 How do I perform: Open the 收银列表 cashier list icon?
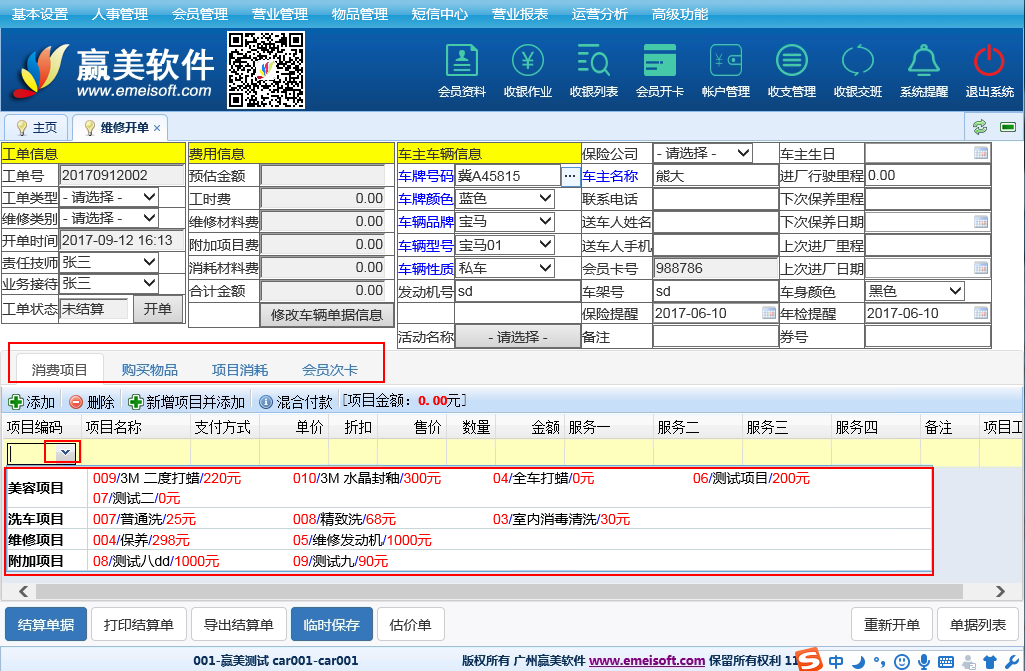pyautogui.click(x=593, y=70)
